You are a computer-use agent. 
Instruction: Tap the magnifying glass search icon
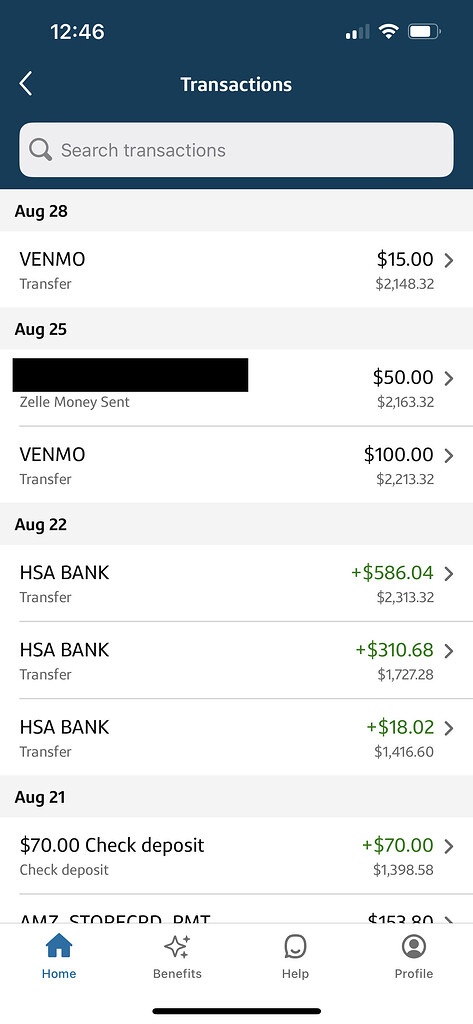(x=41, y=150)
